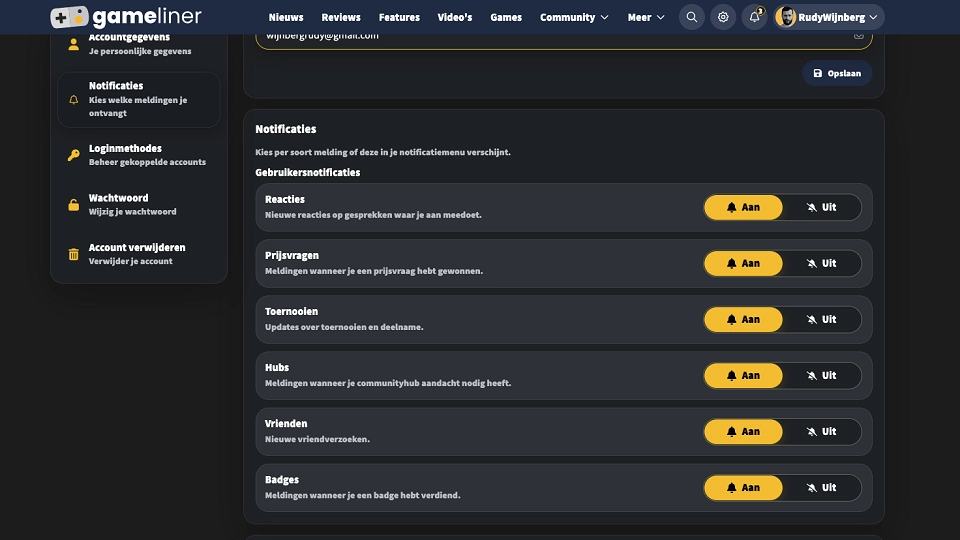Open the Games menu item
This screenshot has height=540, width=960.
coord(506,17)
